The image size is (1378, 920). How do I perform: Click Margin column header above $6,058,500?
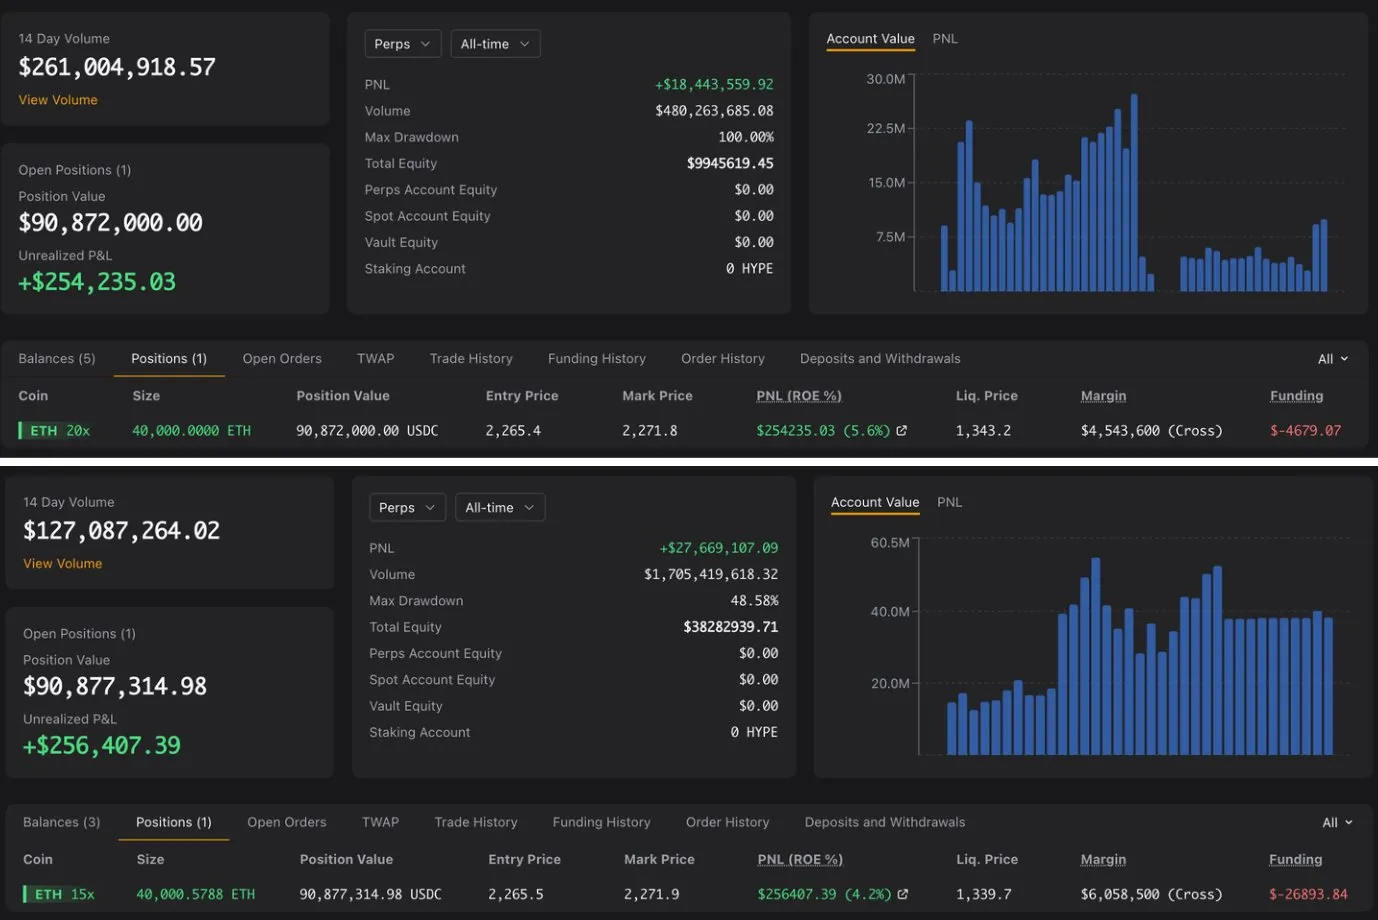coord(1103,860)
